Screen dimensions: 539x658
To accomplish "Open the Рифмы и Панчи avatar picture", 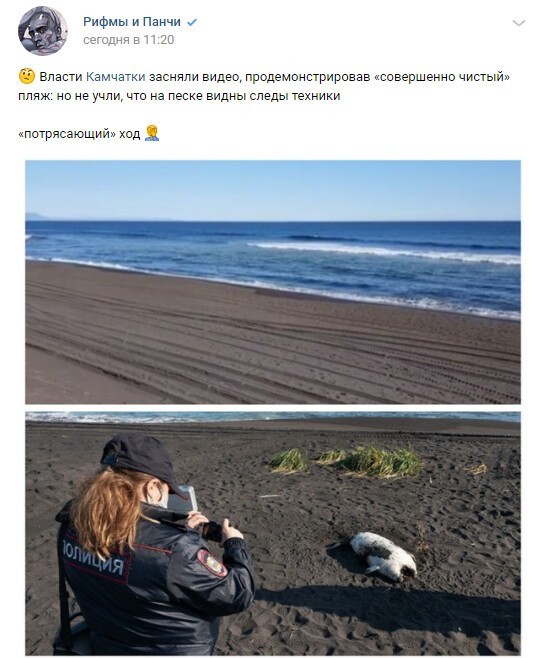I will [x=42, y=31].
